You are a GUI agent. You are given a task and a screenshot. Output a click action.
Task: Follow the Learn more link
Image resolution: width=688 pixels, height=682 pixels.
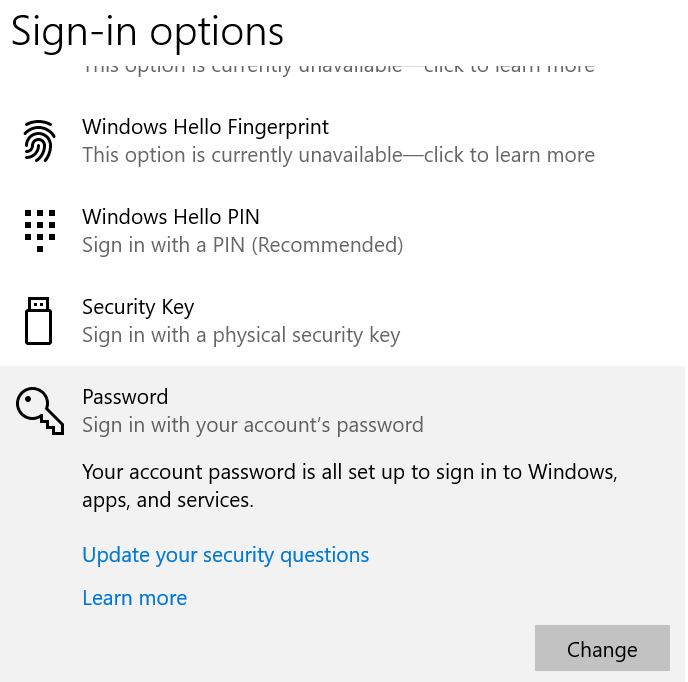point(134,598)
